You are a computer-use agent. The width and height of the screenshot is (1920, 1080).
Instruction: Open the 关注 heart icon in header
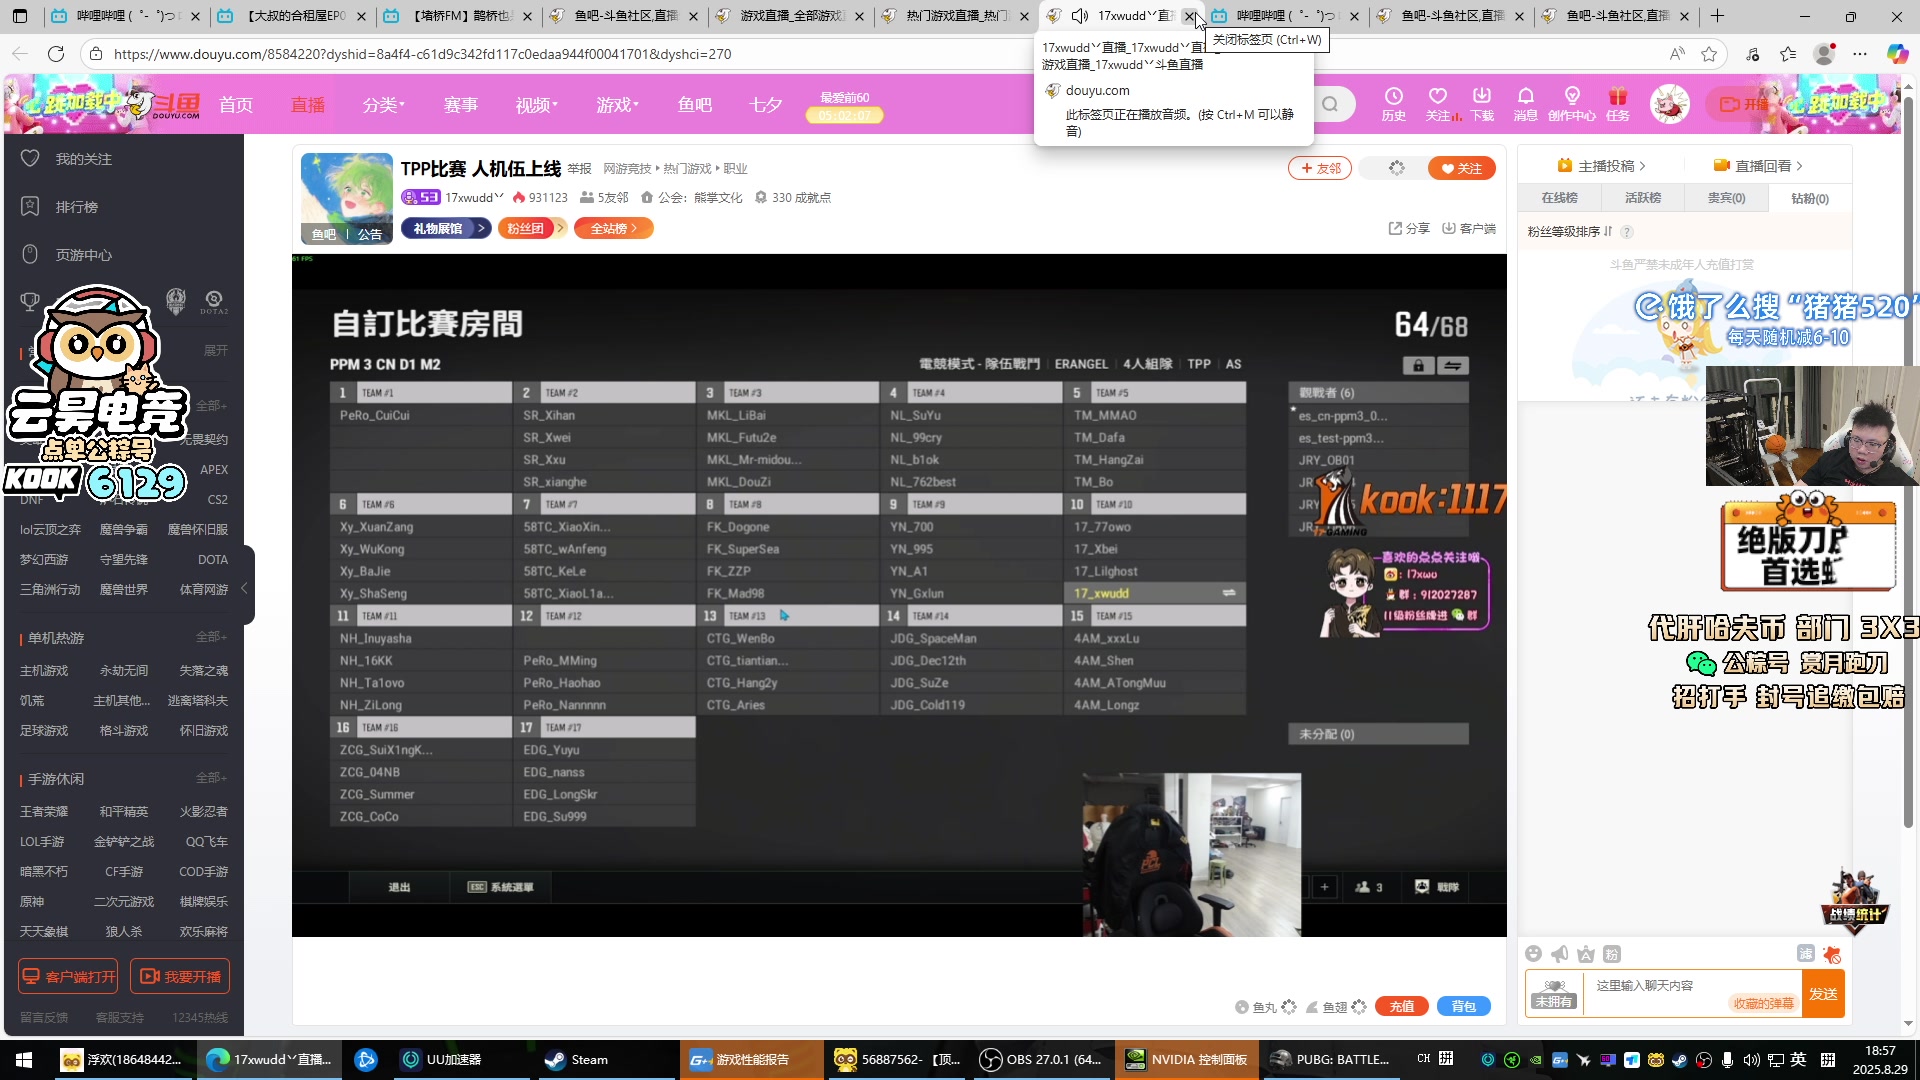[1438, 103]
